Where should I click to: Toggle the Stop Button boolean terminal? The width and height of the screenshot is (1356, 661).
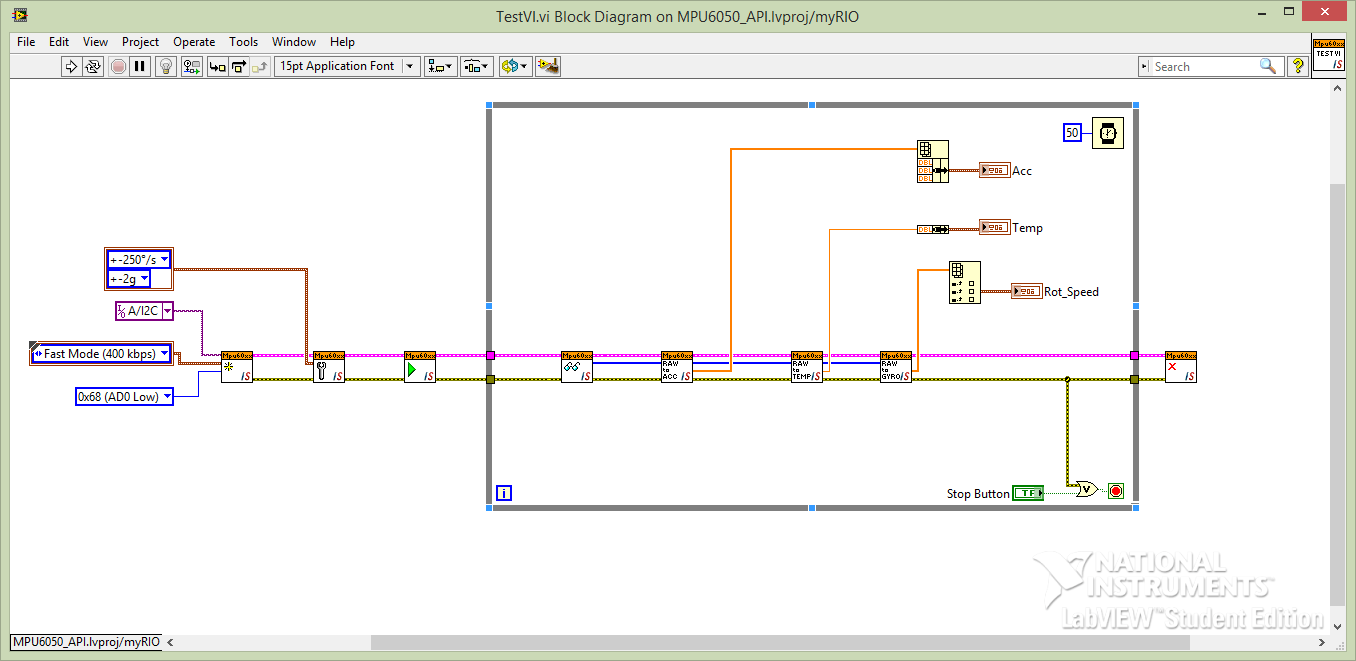(x=1028, y=493)
